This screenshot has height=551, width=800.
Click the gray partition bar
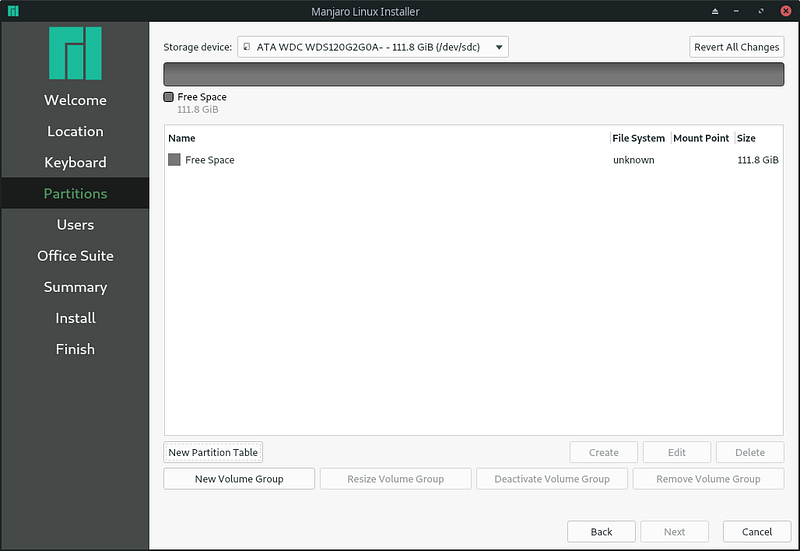click(473, 74)
